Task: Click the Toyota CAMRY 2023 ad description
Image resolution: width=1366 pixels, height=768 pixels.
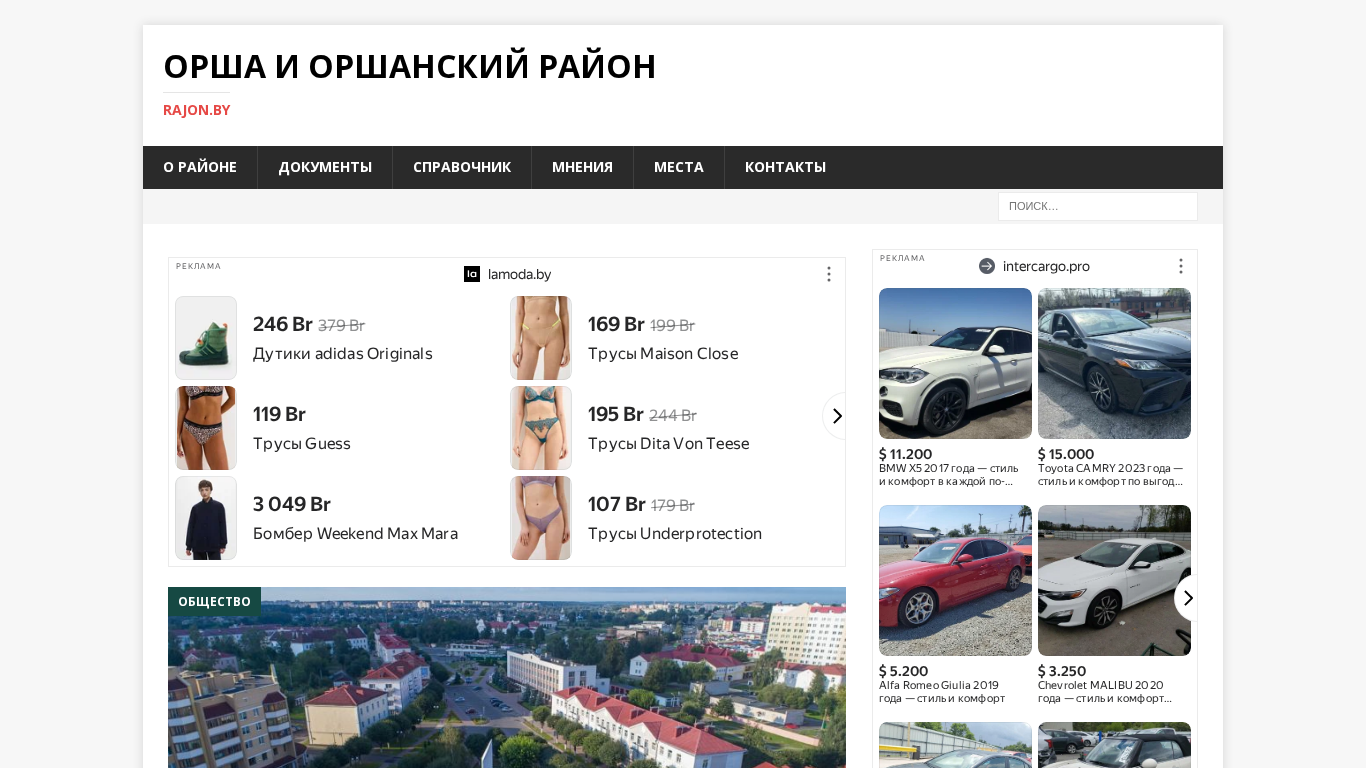Action: 1110,475
